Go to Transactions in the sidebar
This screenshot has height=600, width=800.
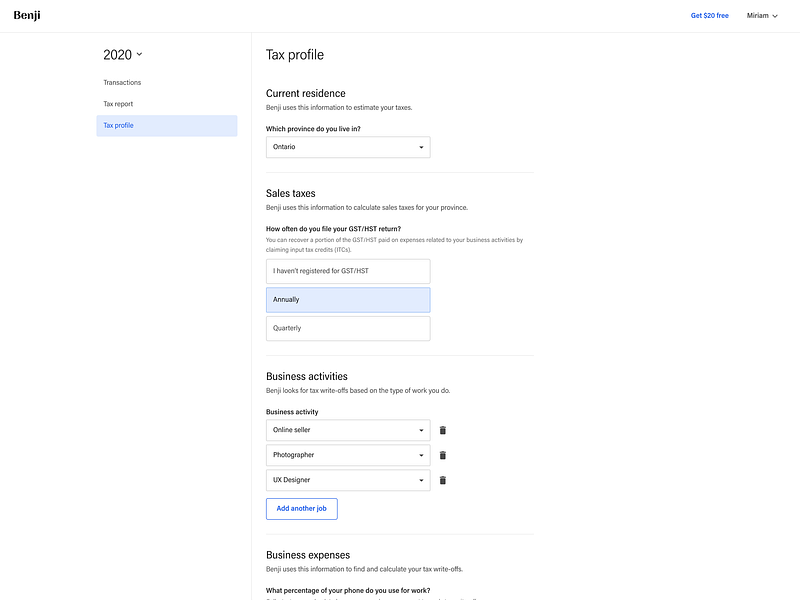[122, 83]
